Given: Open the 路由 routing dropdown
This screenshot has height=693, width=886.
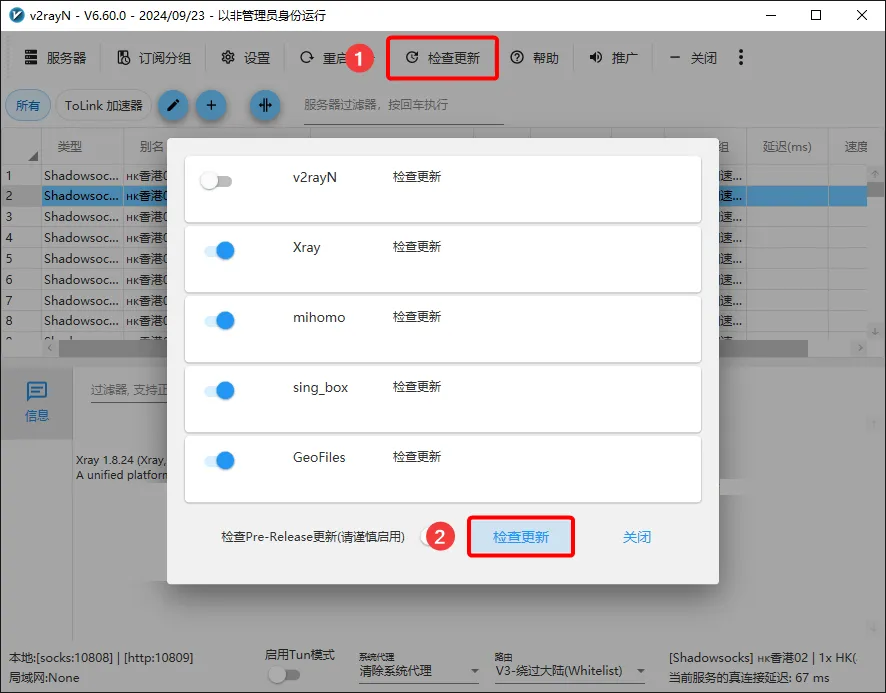Looking at the screenshot, I should point(570,671).
